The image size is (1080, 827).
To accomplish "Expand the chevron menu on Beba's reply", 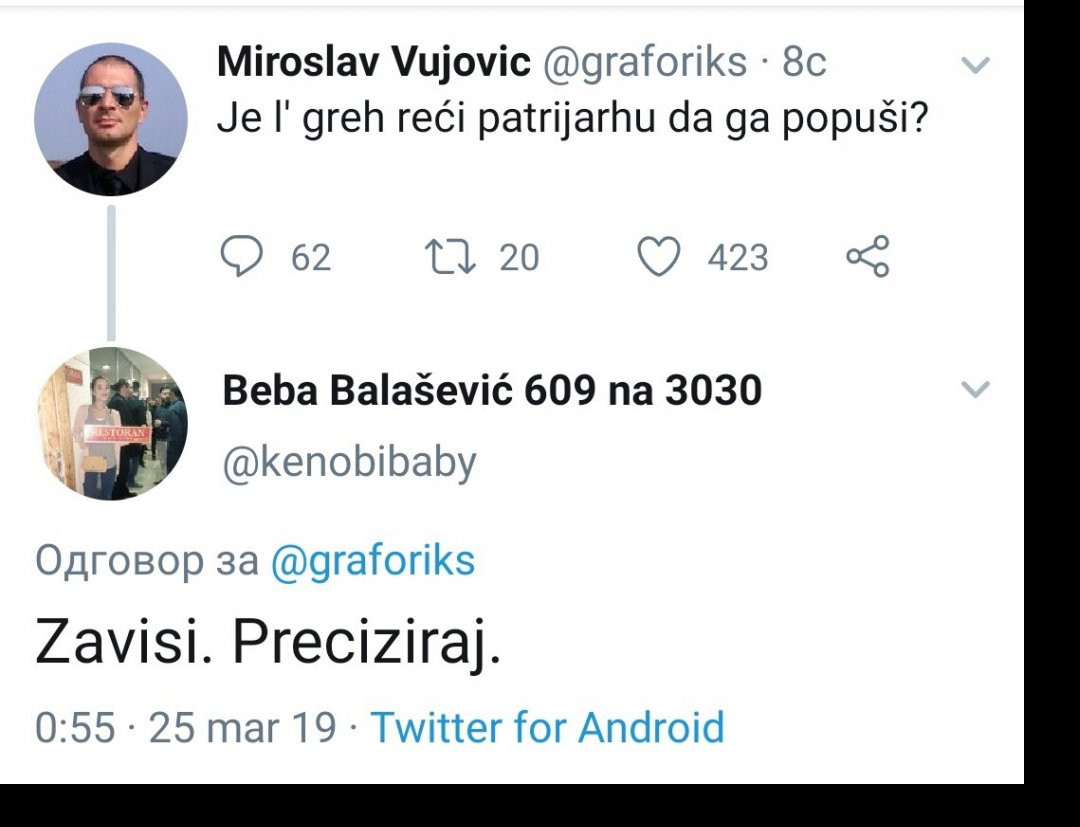I will (974, 390).
